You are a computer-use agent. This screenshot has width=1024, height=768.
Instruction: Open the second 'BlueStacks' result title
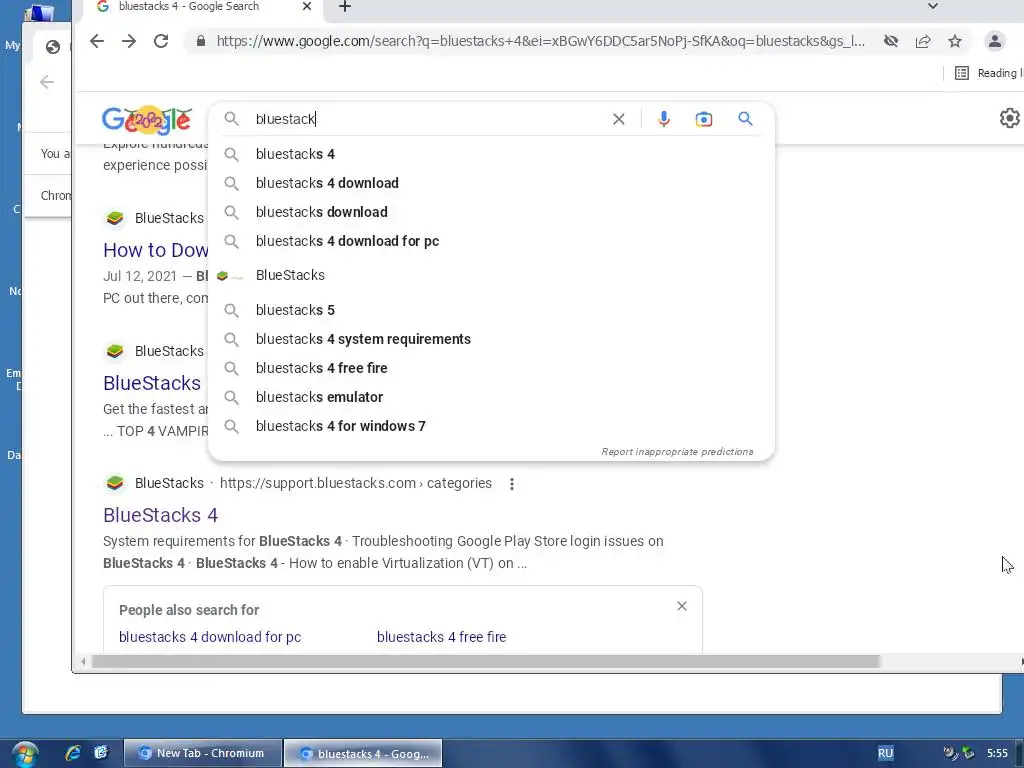point(152,383)
